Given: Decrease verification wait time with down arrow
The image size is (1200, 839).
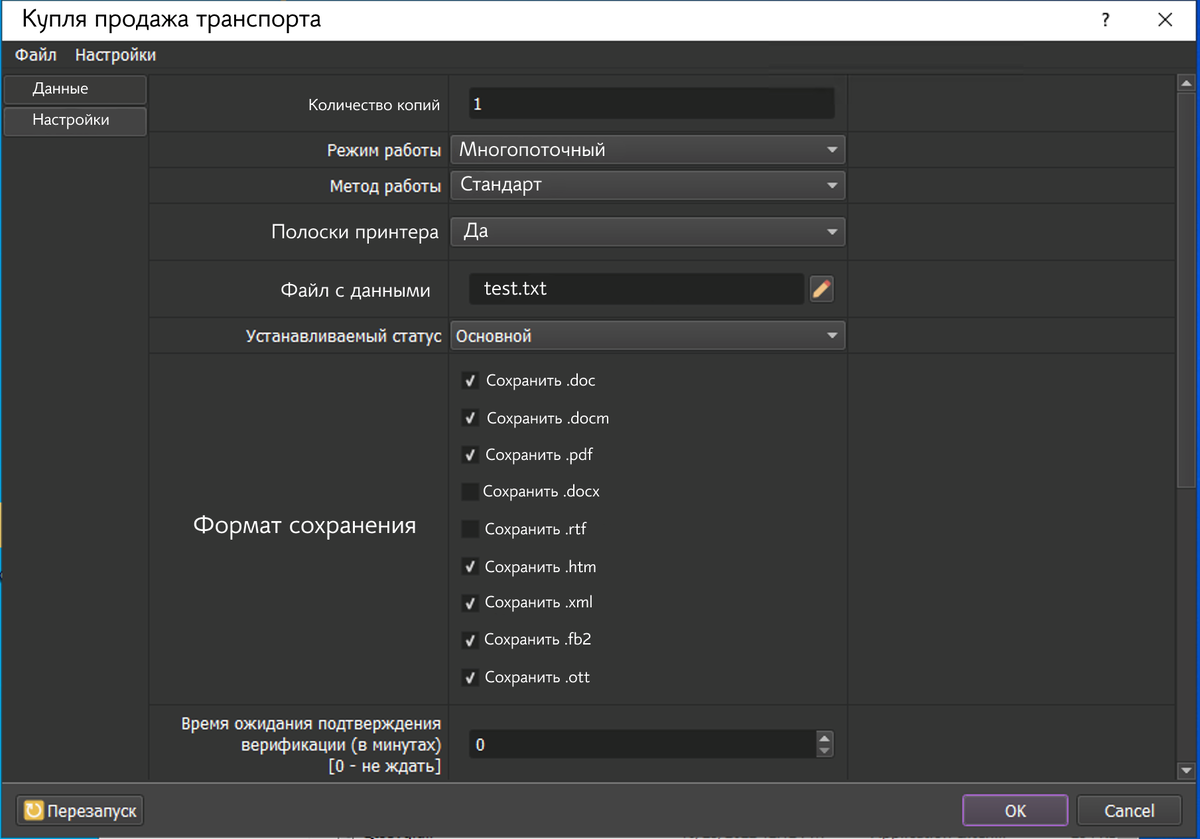Looking at the screenshot, I should [825, 752].
